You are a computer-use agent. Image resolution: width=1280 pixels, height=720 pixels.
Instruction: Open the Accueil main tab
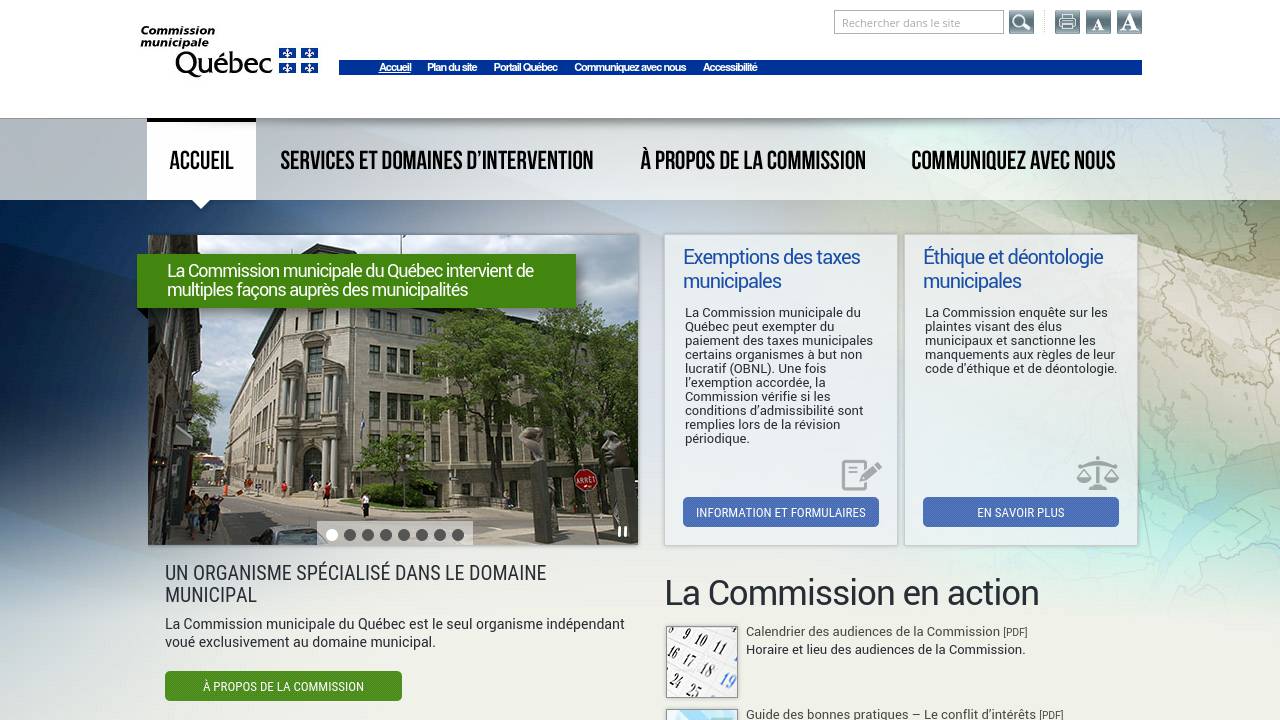click(x=201, y=160)
